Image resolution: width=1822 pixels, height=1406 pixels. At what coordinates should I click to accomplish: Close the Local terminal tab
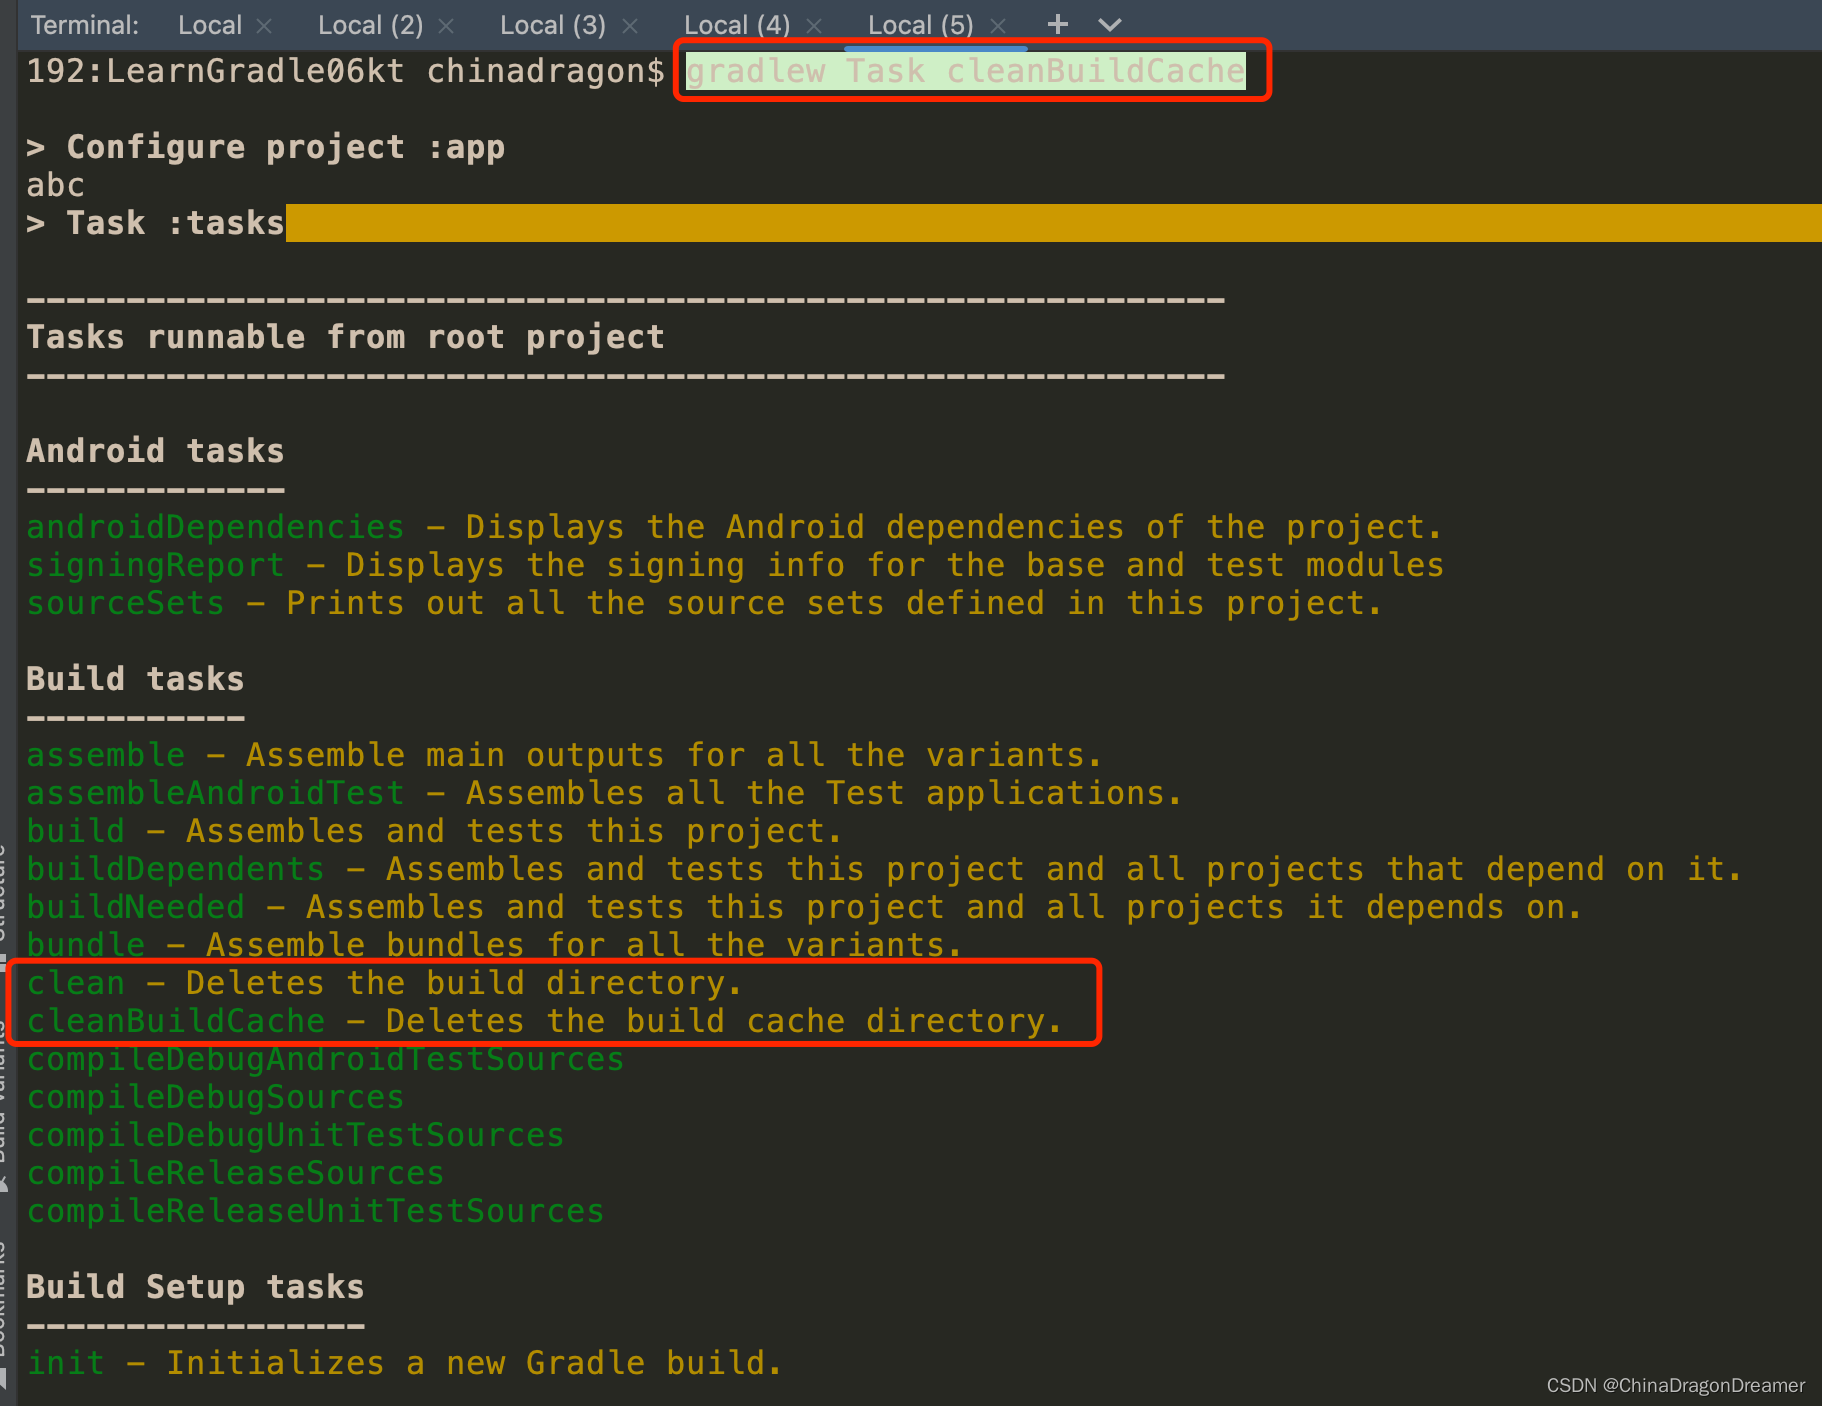[x=264, y=26]
